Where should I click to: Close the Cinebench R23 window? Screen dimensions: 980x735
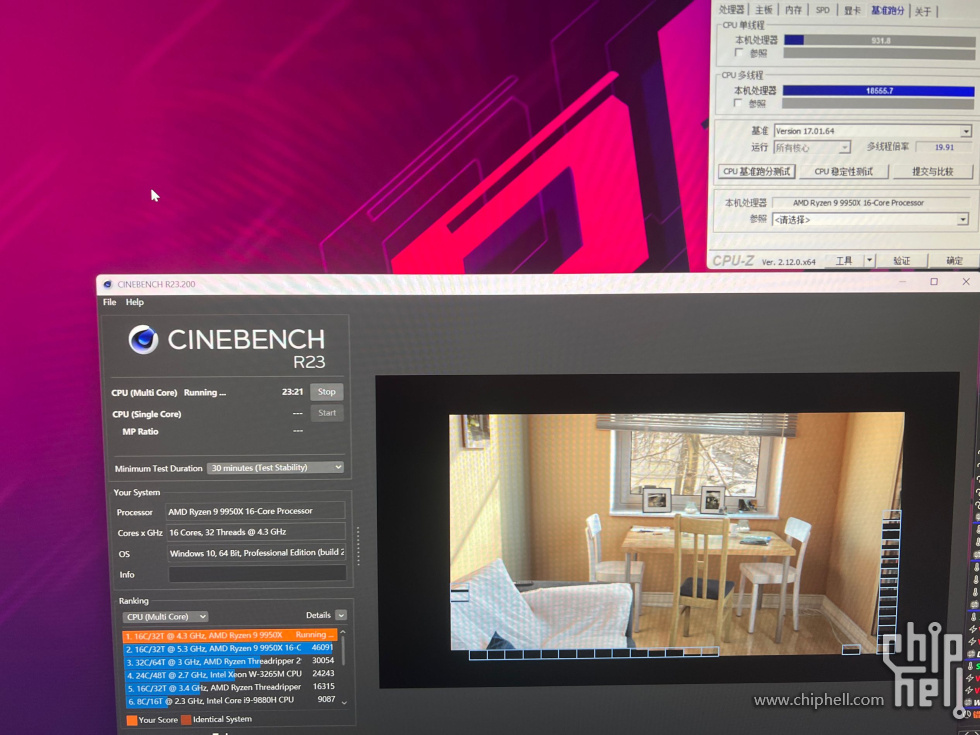point(966,282)
